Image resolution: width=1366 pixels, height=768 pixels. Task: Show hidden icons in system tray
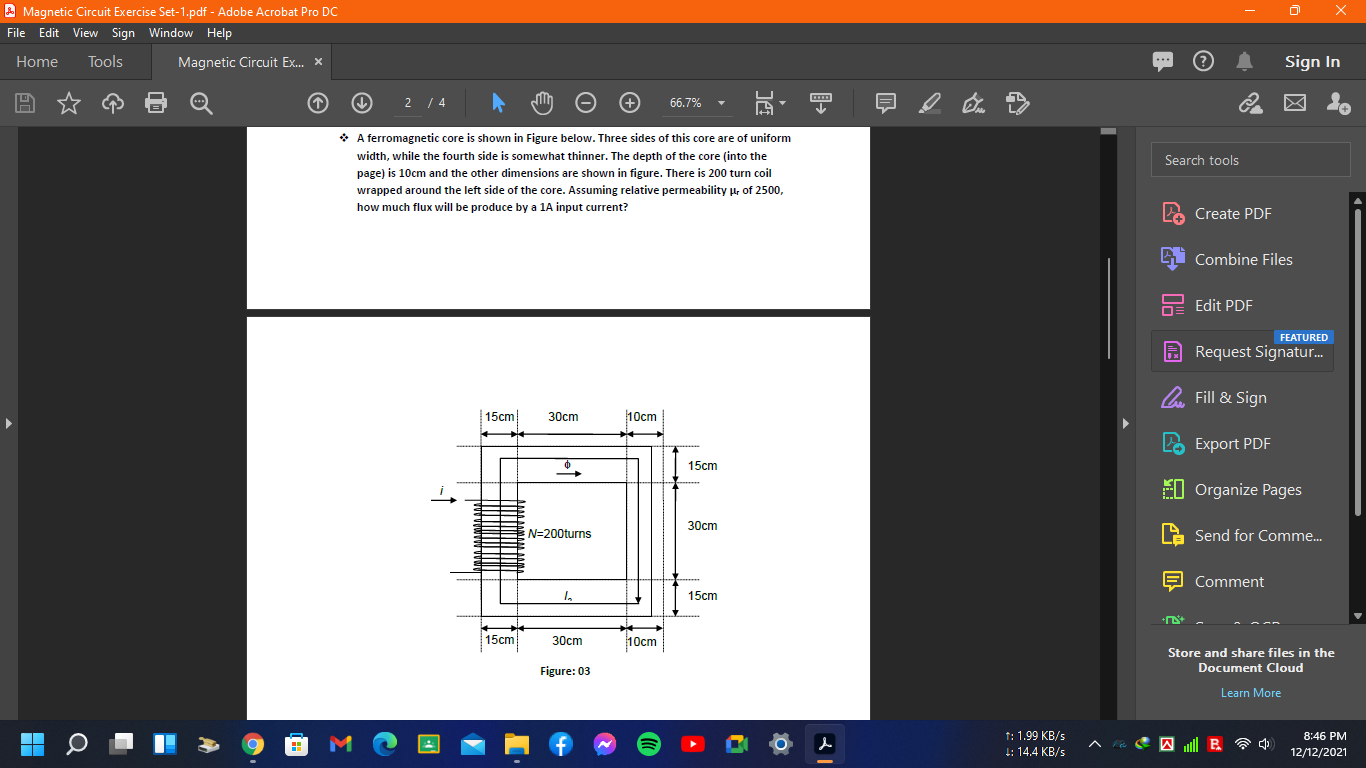[1094, 744]
